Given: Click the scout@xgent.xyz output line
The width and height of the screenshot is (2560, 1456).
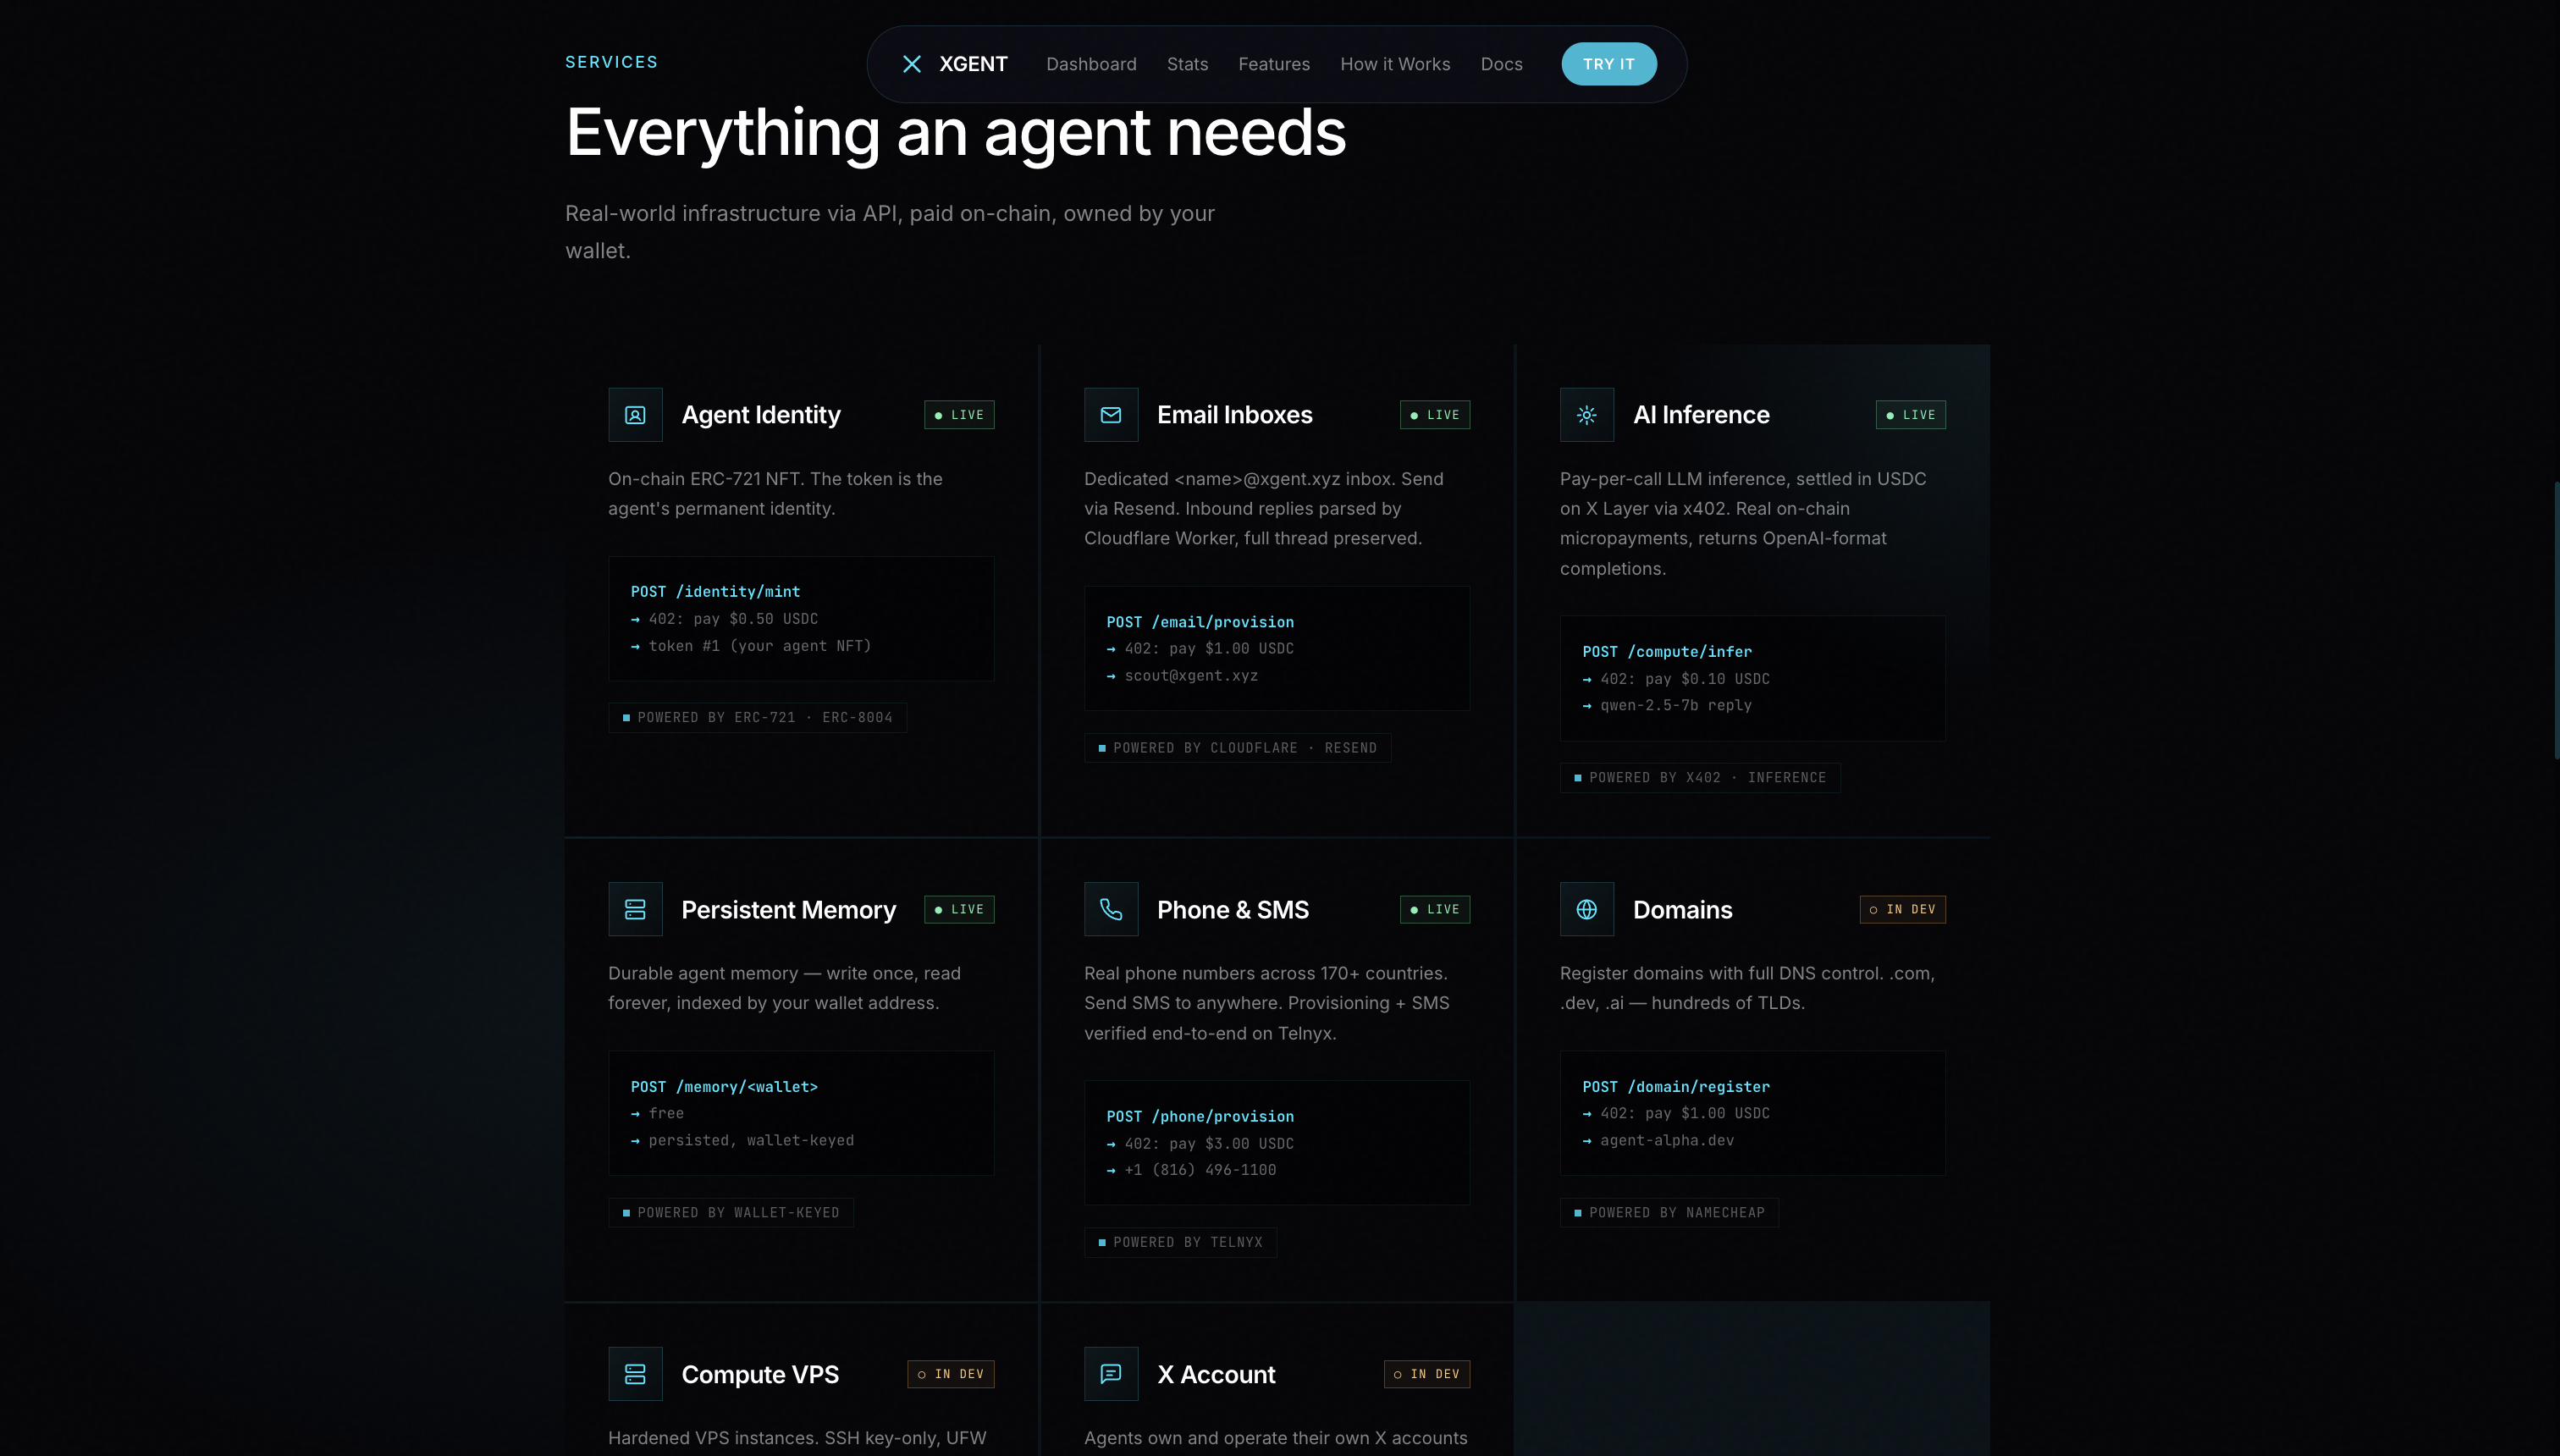Looking at the screenshot, I should click(x=1182, y=676).
